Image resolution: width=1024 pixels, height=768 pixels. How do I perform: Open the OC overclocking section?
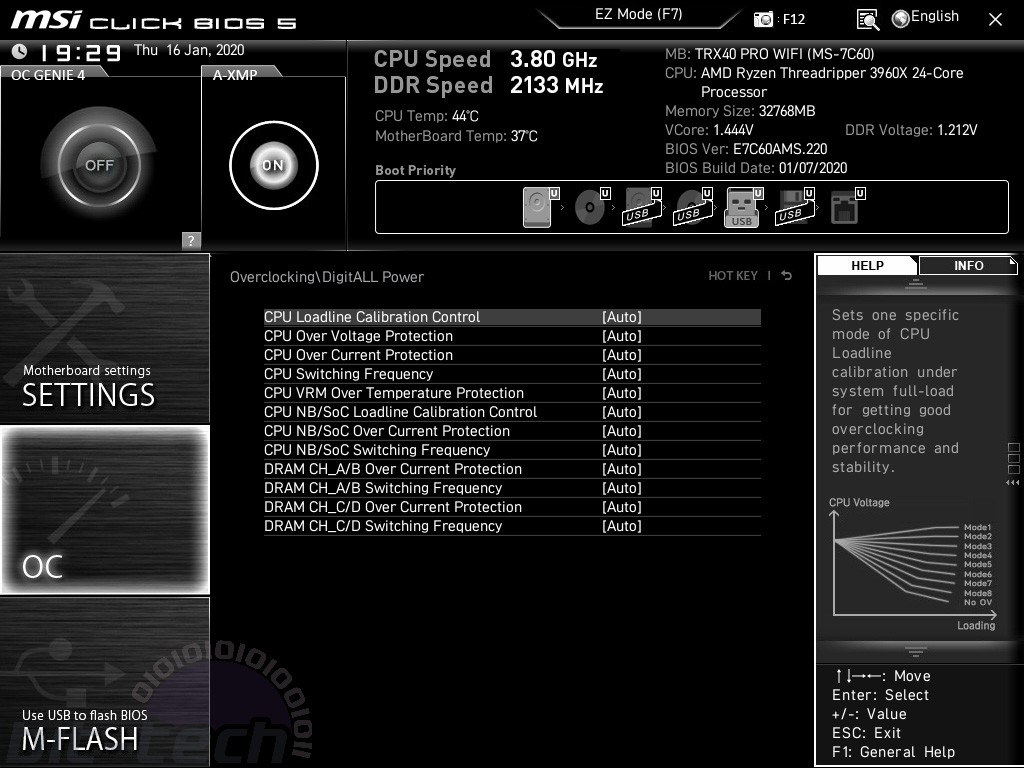coord(104,510)
